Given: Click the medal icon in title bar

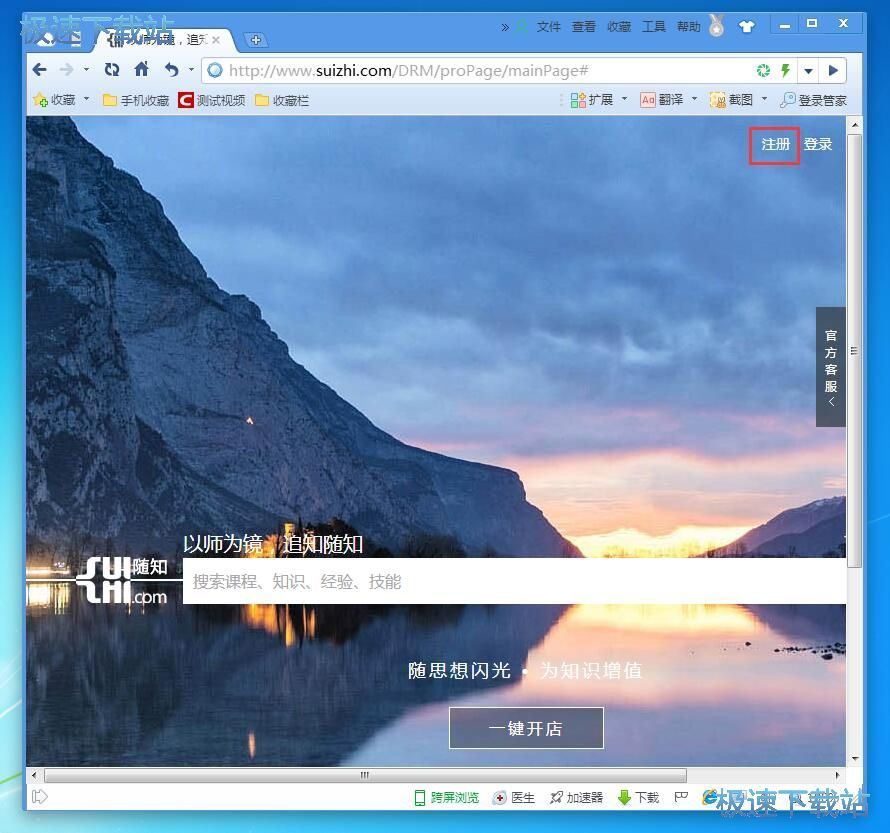Looking at the screenshot, I should [717, 26].
